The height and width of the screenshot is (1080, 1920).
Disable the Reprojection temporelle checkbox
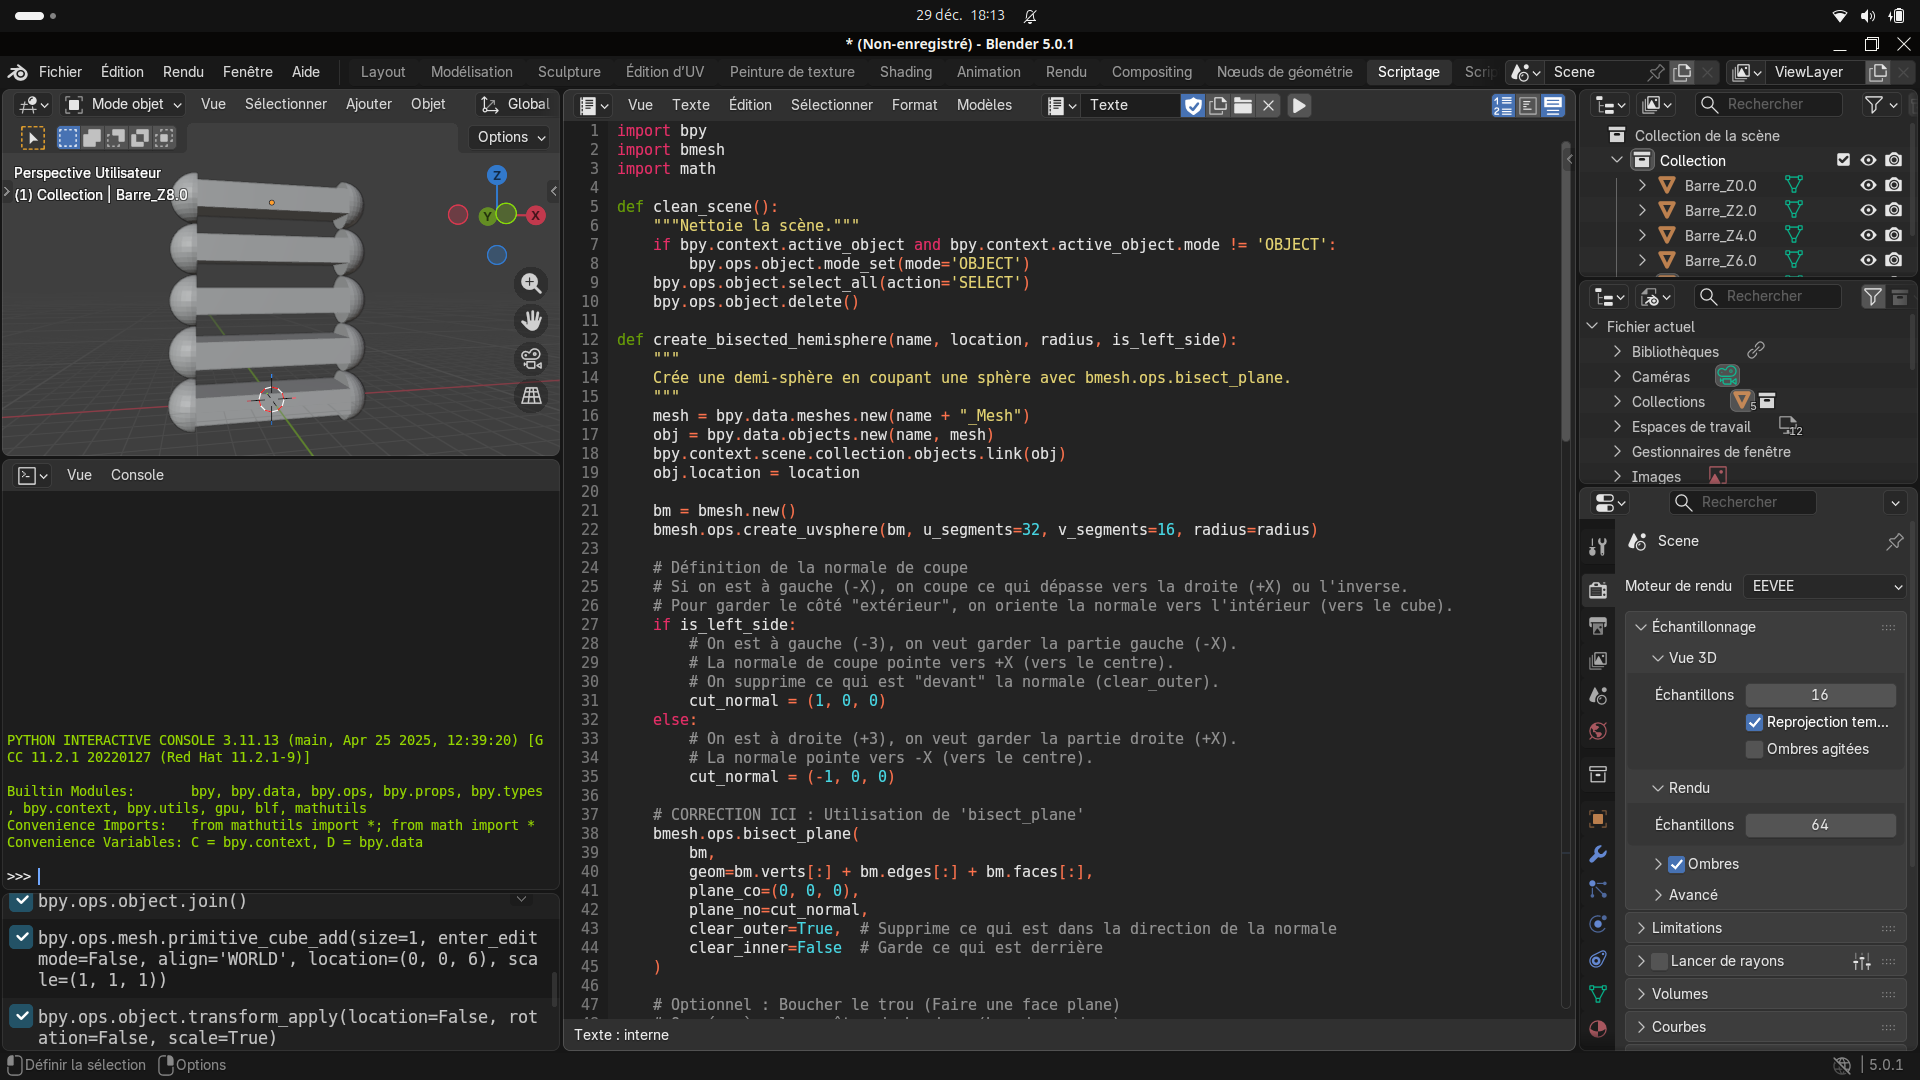[1755, 722]
